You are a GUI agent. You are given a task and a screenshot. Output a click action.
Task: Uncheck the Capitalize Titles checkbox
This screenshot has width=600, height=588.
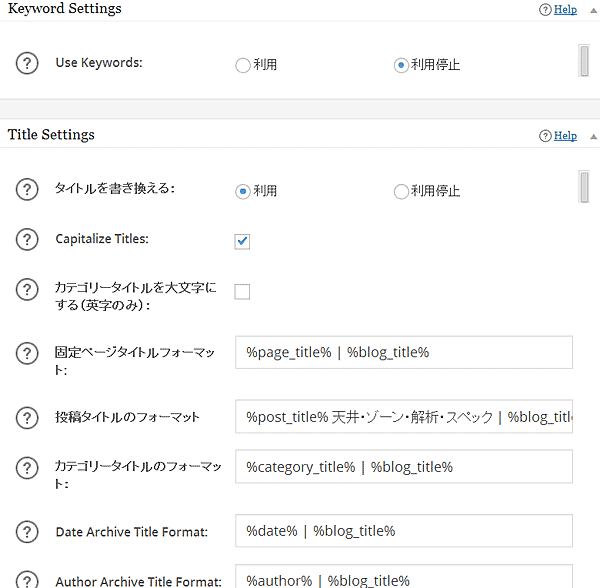(x=242, y=241)
